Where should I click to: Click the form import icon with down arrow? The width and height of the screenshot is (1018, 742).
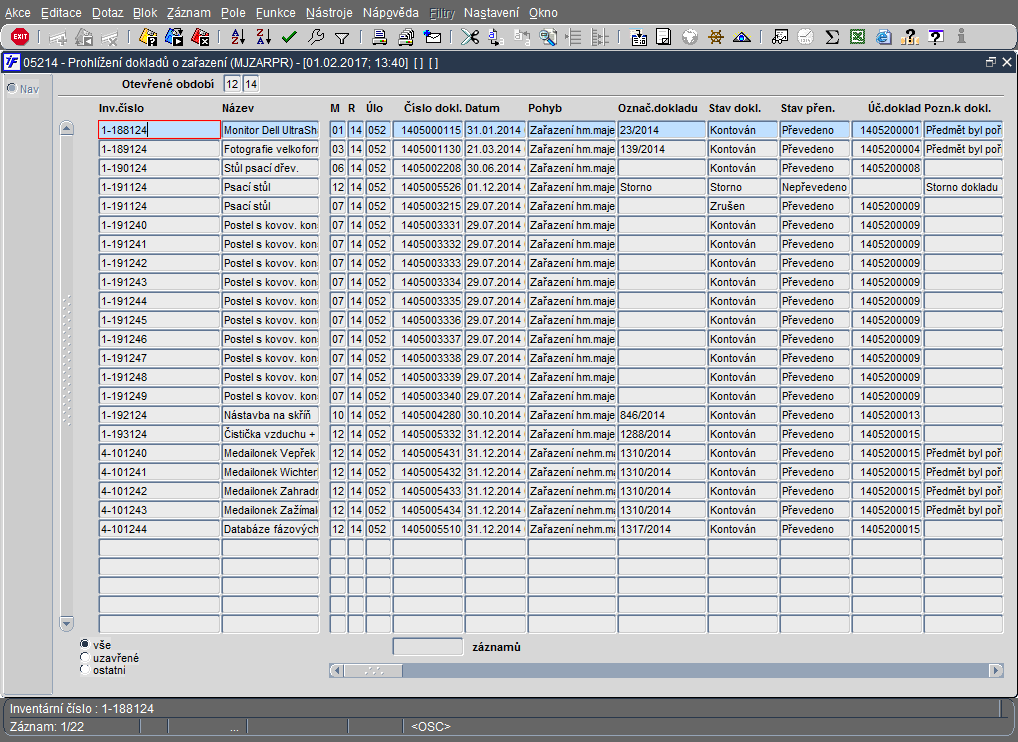click(x=638, y=37)
